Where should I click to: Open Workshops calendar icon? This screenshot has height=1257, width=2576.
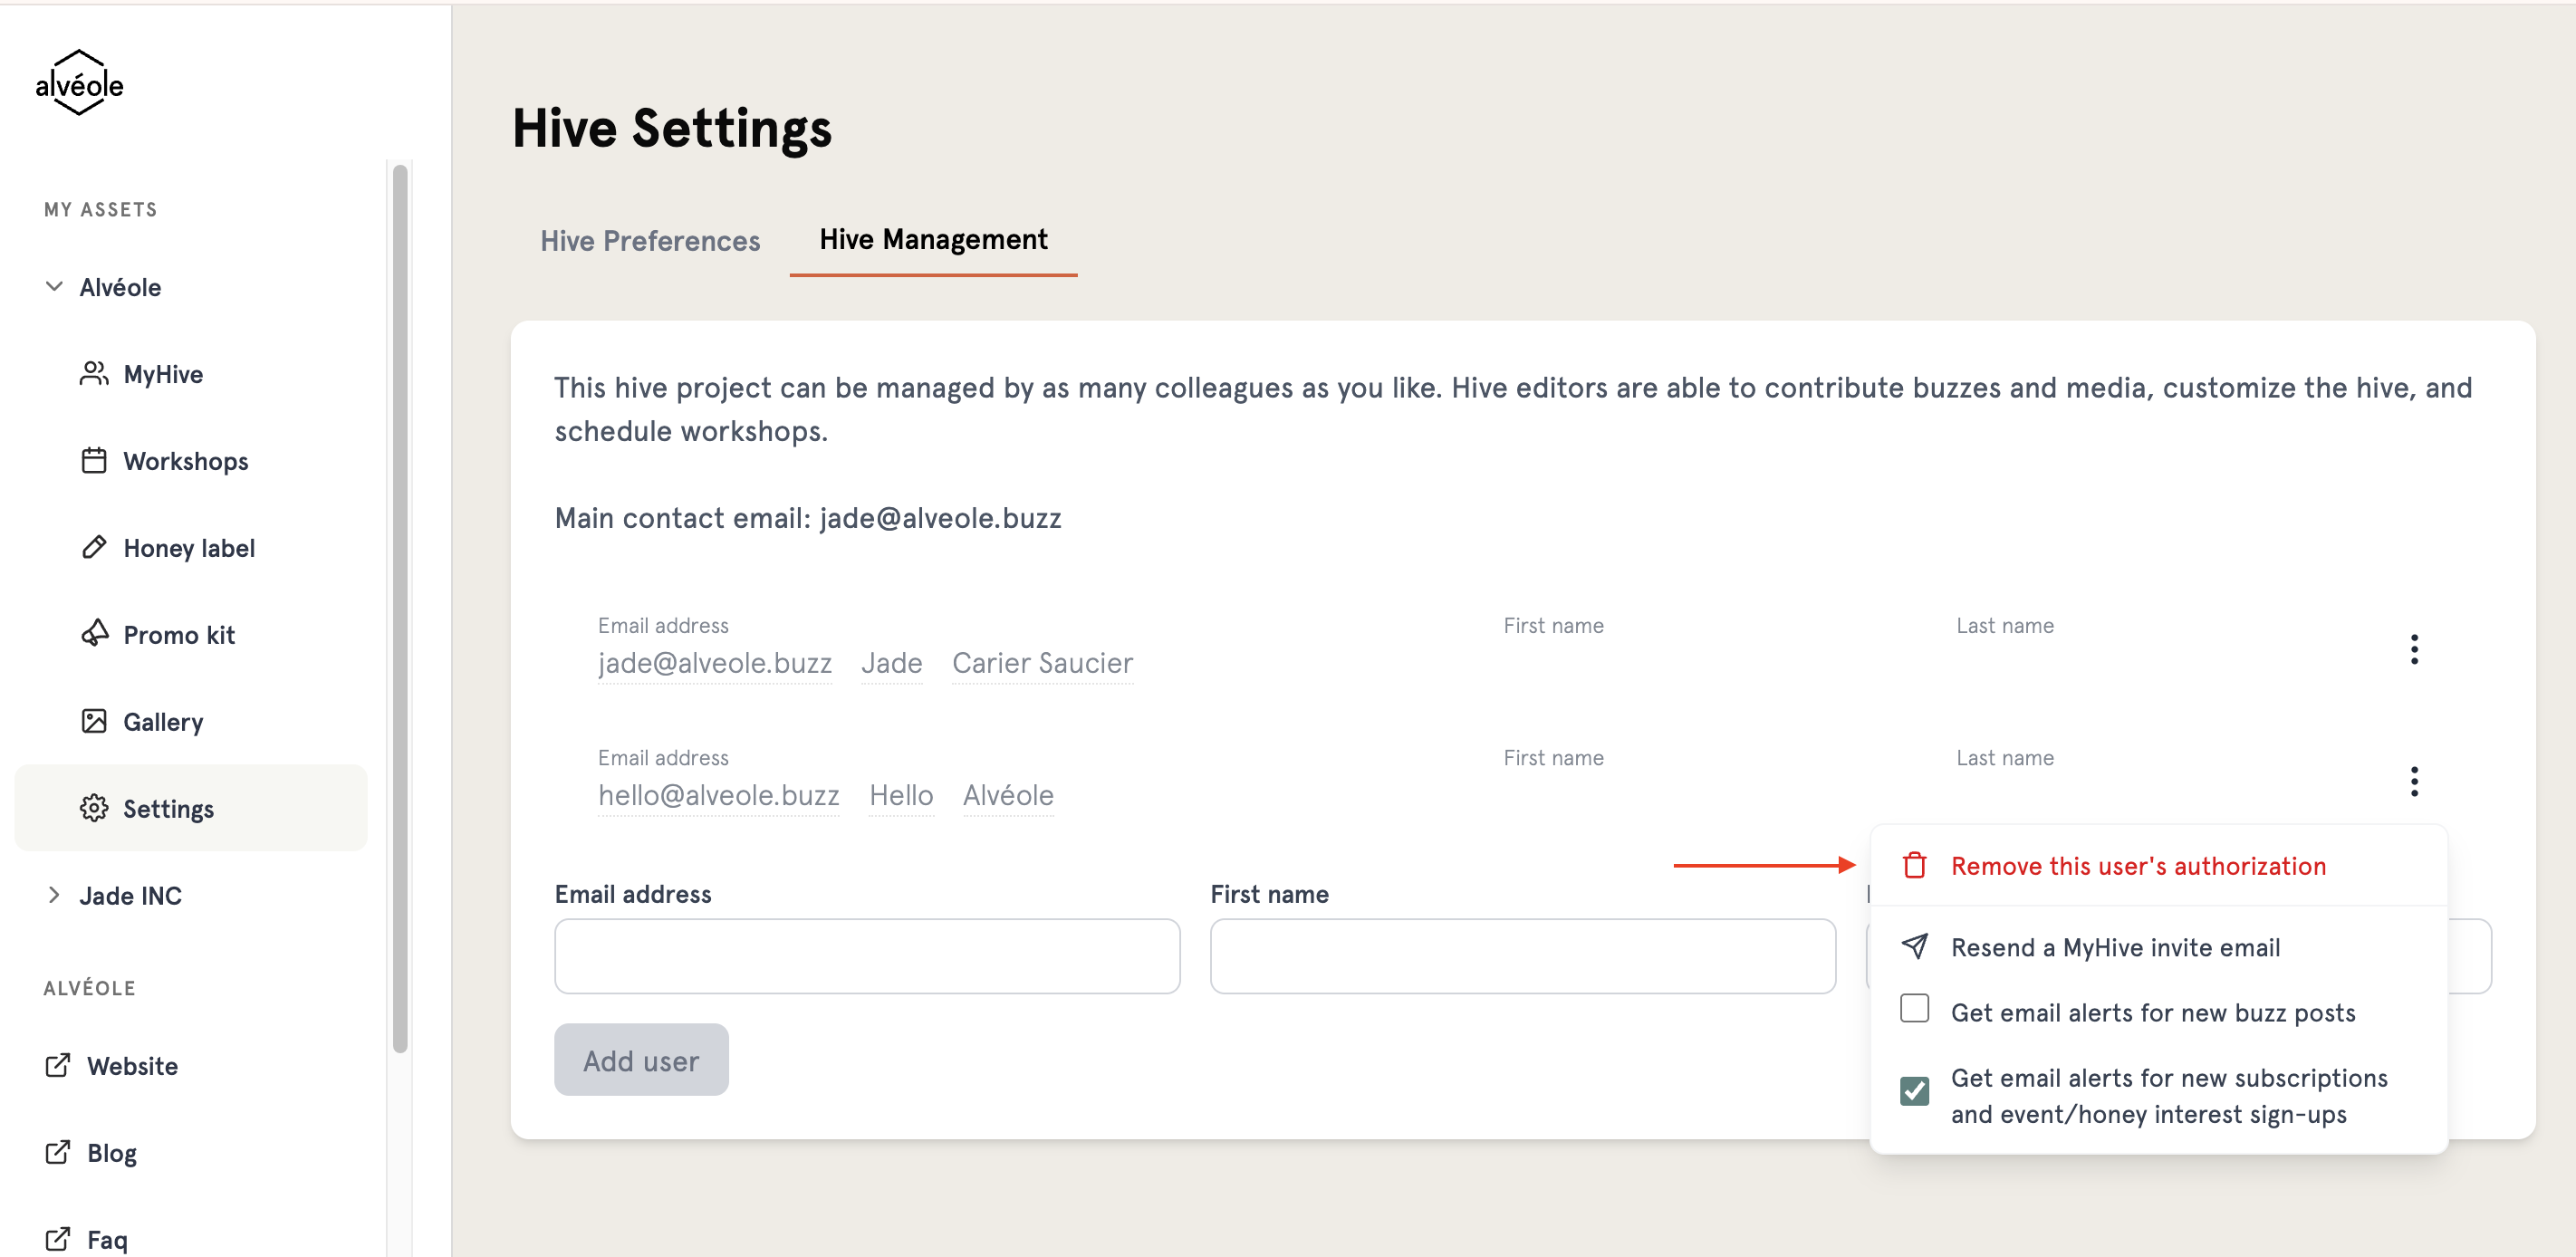coord(94,461)
